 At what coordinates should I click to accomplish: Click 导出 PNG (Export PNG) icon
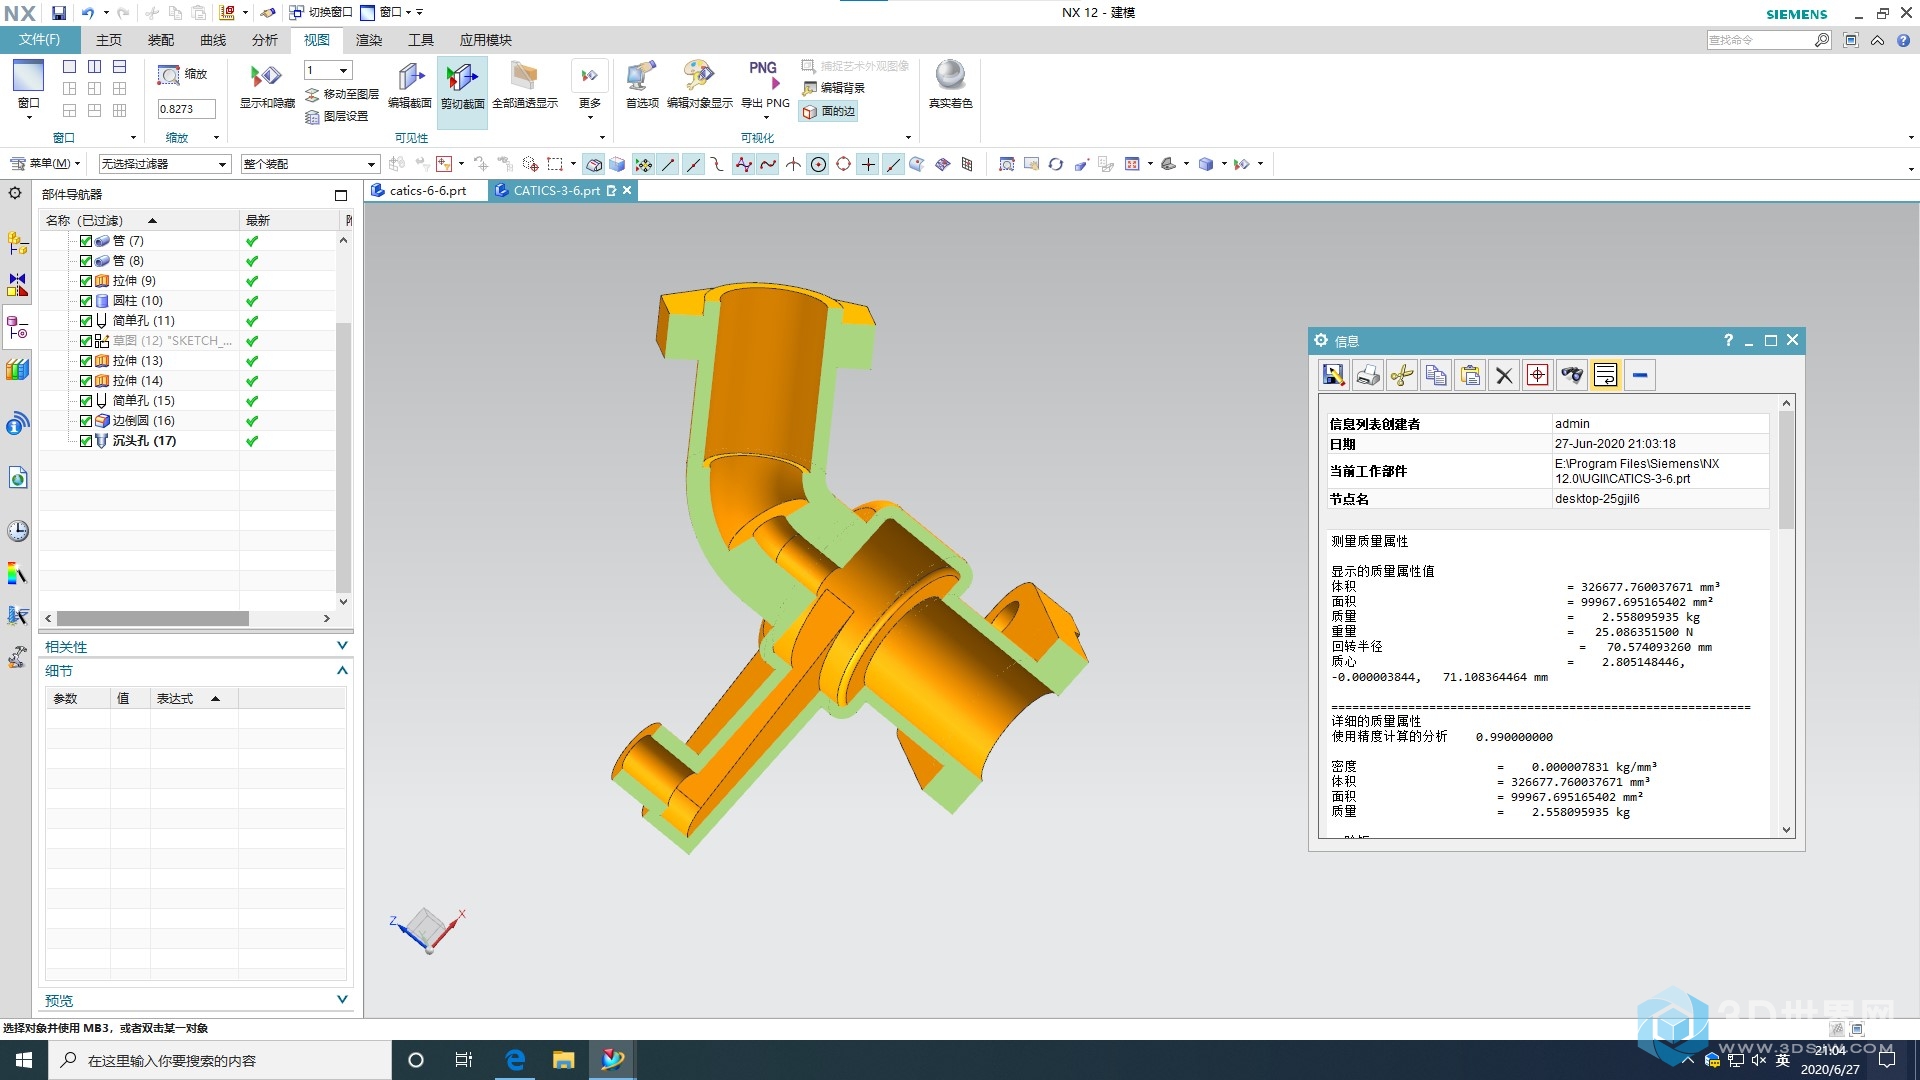click(x=764, y=76)
